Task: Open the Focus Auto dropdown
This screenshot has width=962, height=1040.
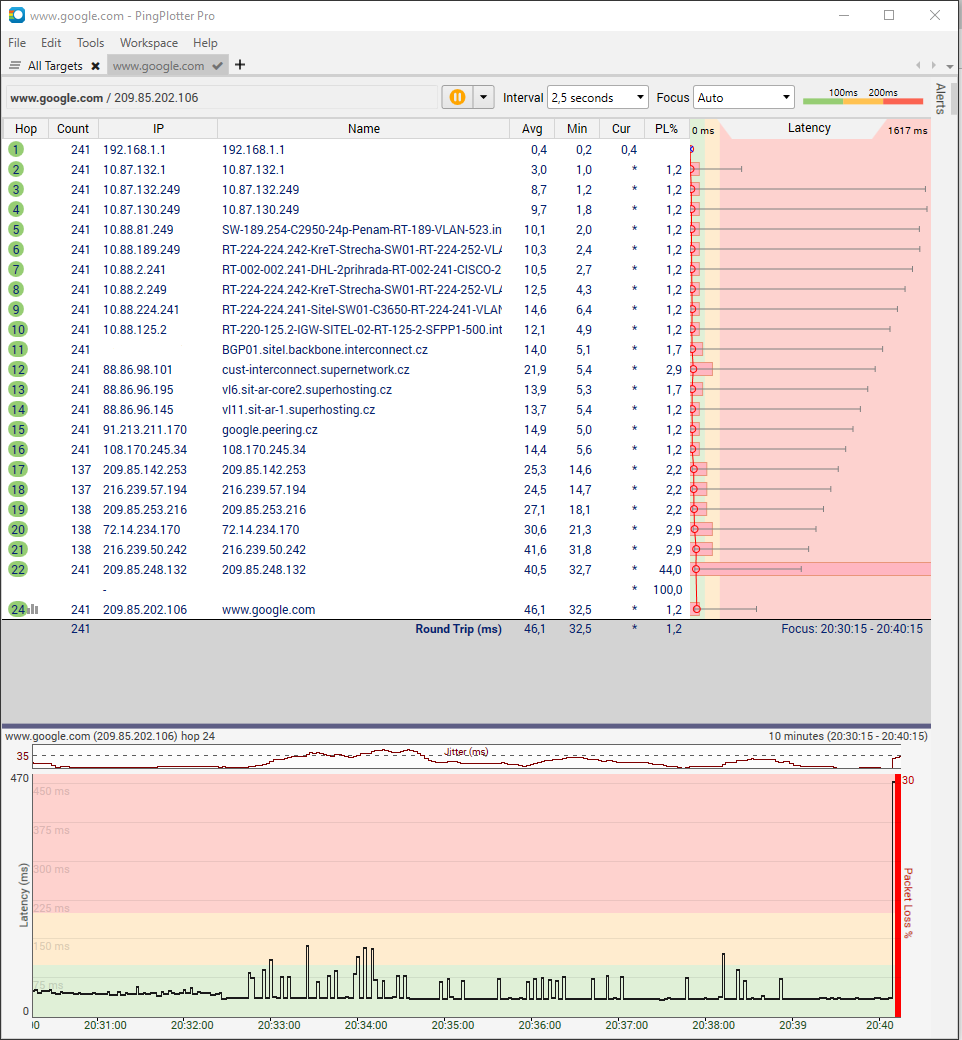Action: click(743, 98)
